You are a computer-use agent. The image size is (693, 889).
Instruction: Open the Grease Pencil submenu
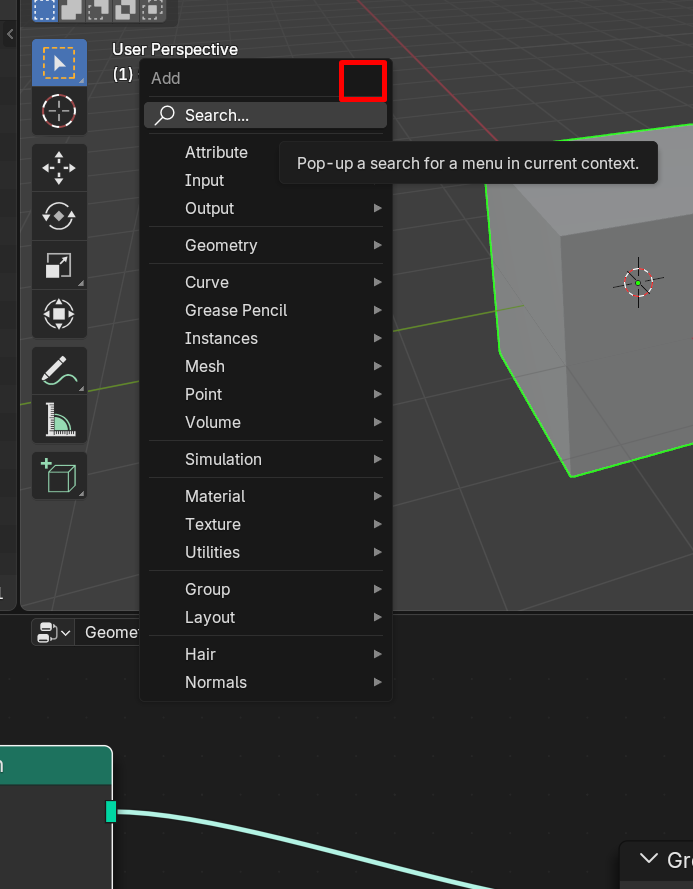(x=265, y=310)
